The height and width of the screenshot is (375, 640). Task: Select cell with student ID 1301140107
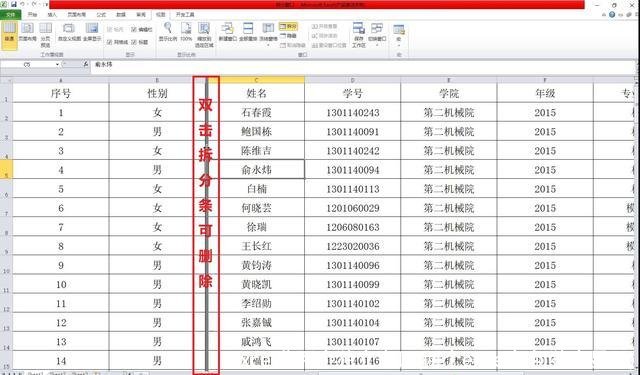click(x=353, y=342)
